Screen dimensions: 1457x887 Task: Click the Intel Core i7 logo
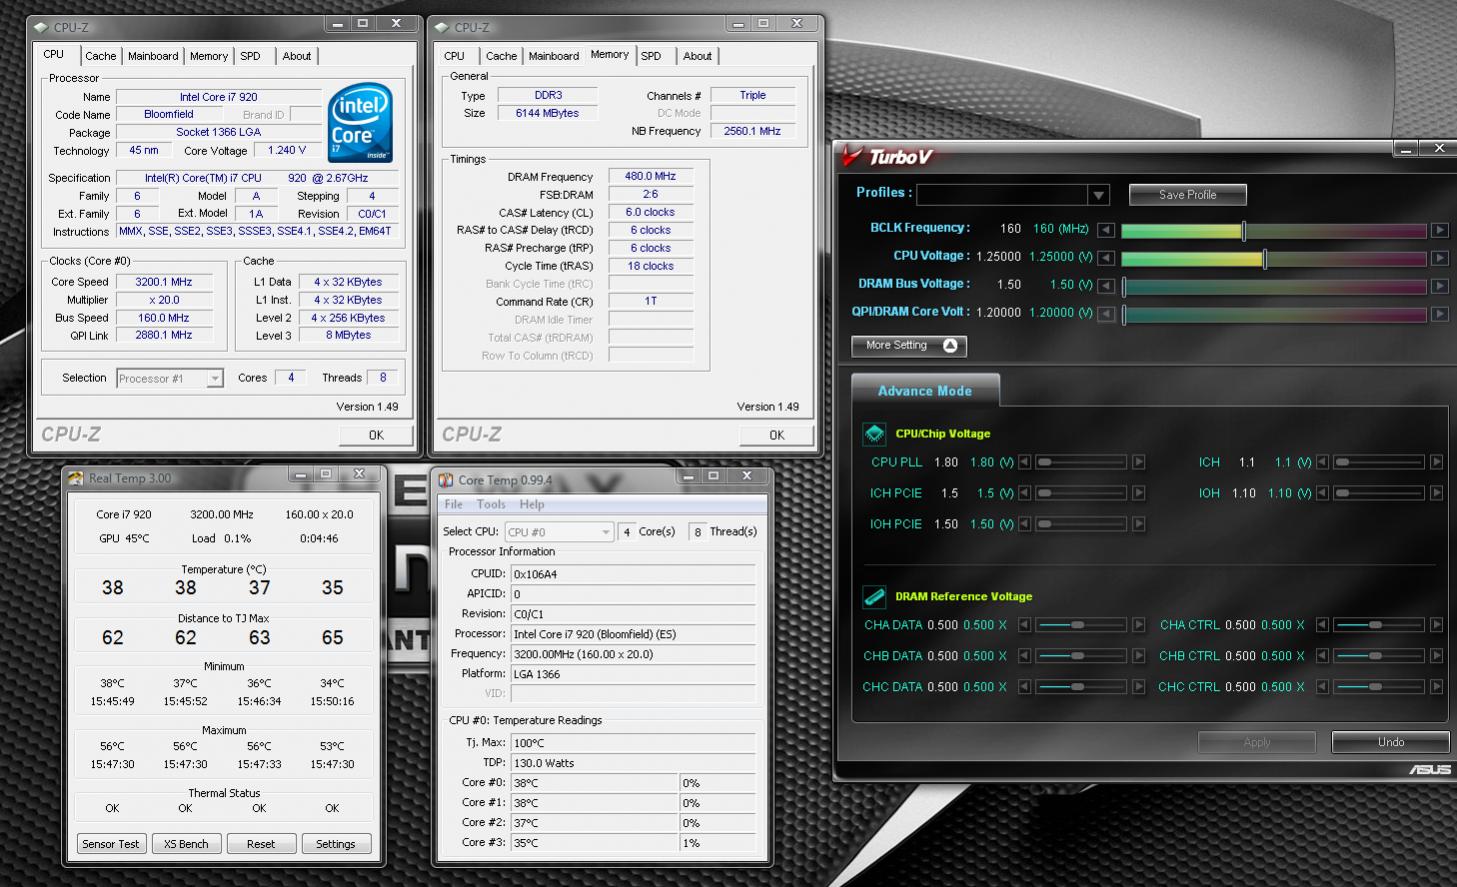tap(360, 123)
